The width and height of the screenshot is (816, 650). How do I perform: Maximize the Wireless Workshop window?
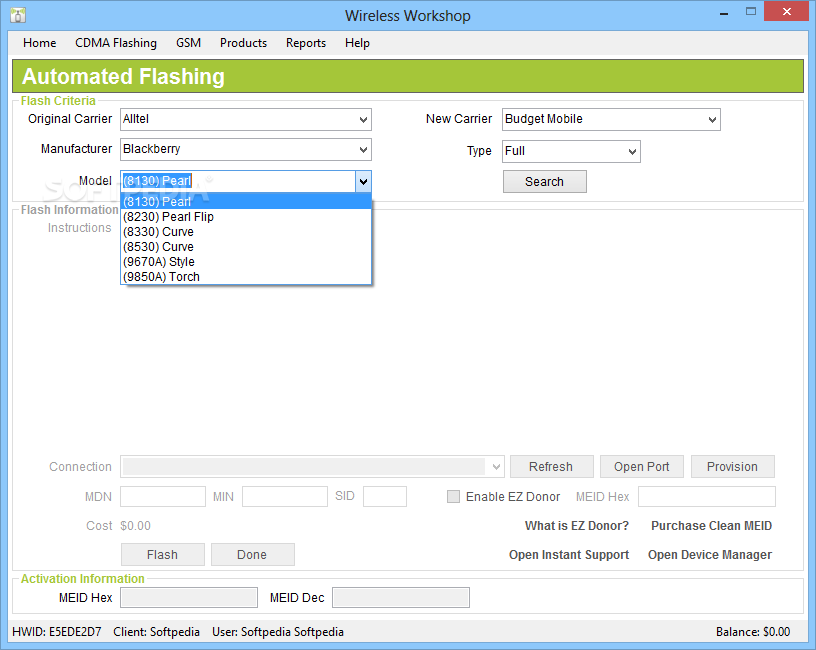[x=750, y=11]
